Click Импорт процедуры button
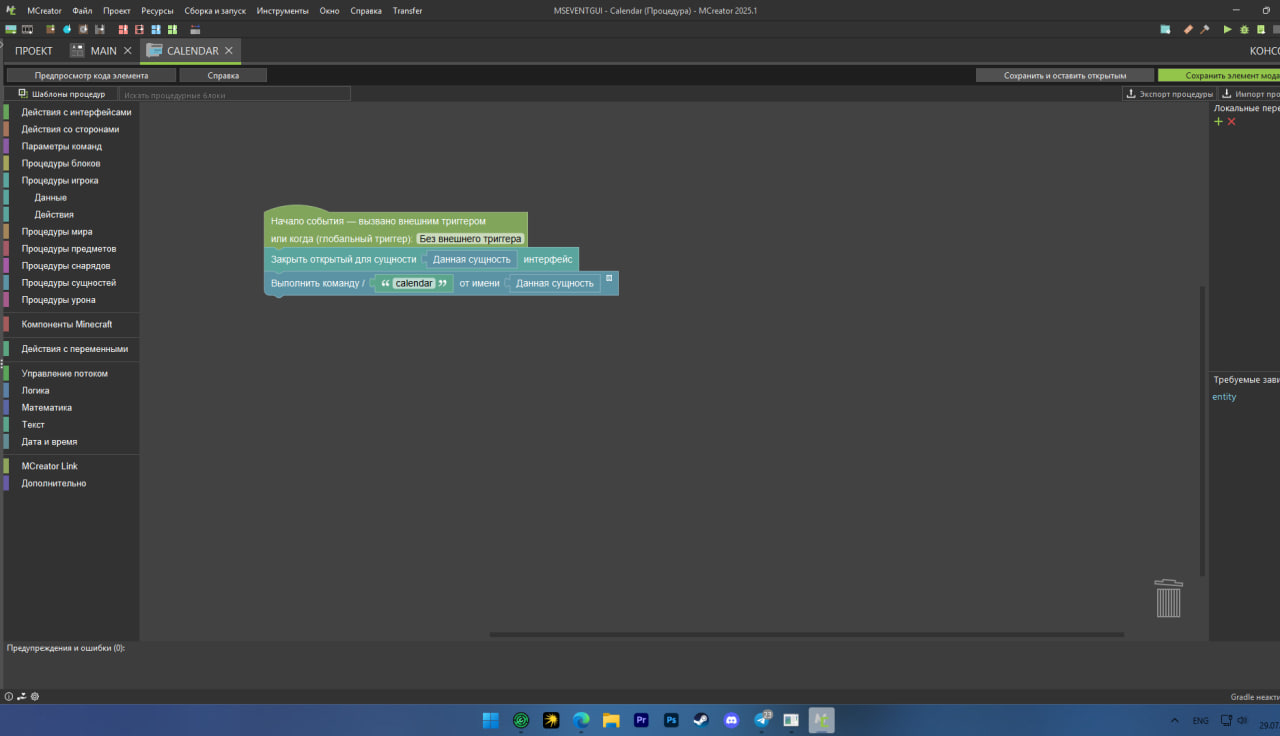The width and height of the screenshot is (1280, 736). (x=1250, y=94)
